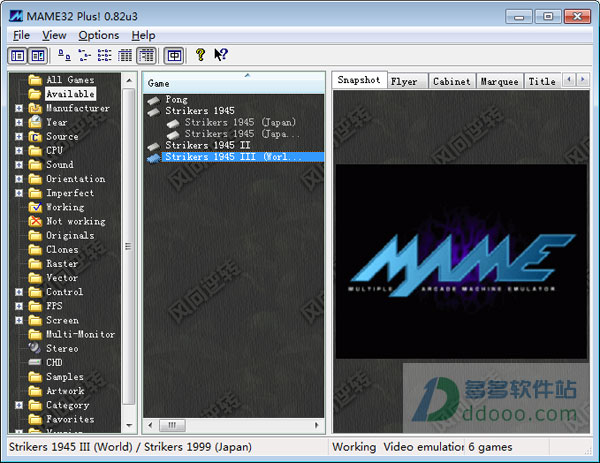The height and width of the screenshot is (463, 600).
Task: Click game list scrollbar right arrow
Action: click(316, 425)
